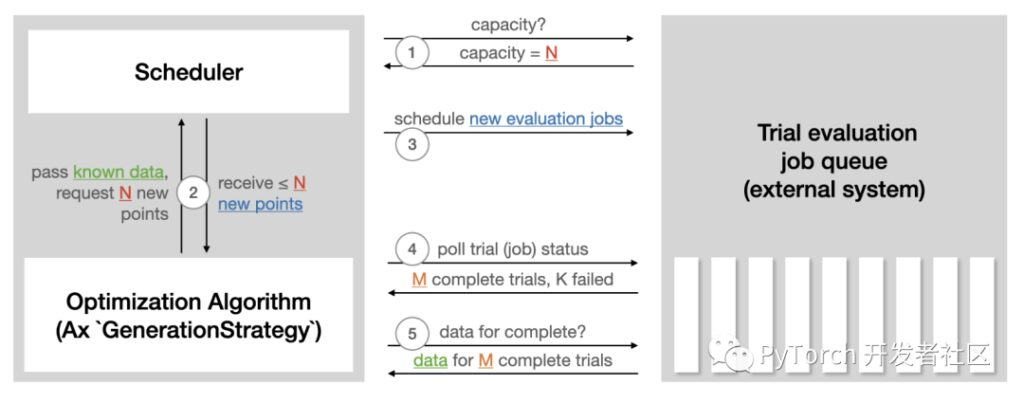This screenshot has height=403, width=1024.
Task: Click the WeChat logo in the watermark
Action: (x=731, y=354)
